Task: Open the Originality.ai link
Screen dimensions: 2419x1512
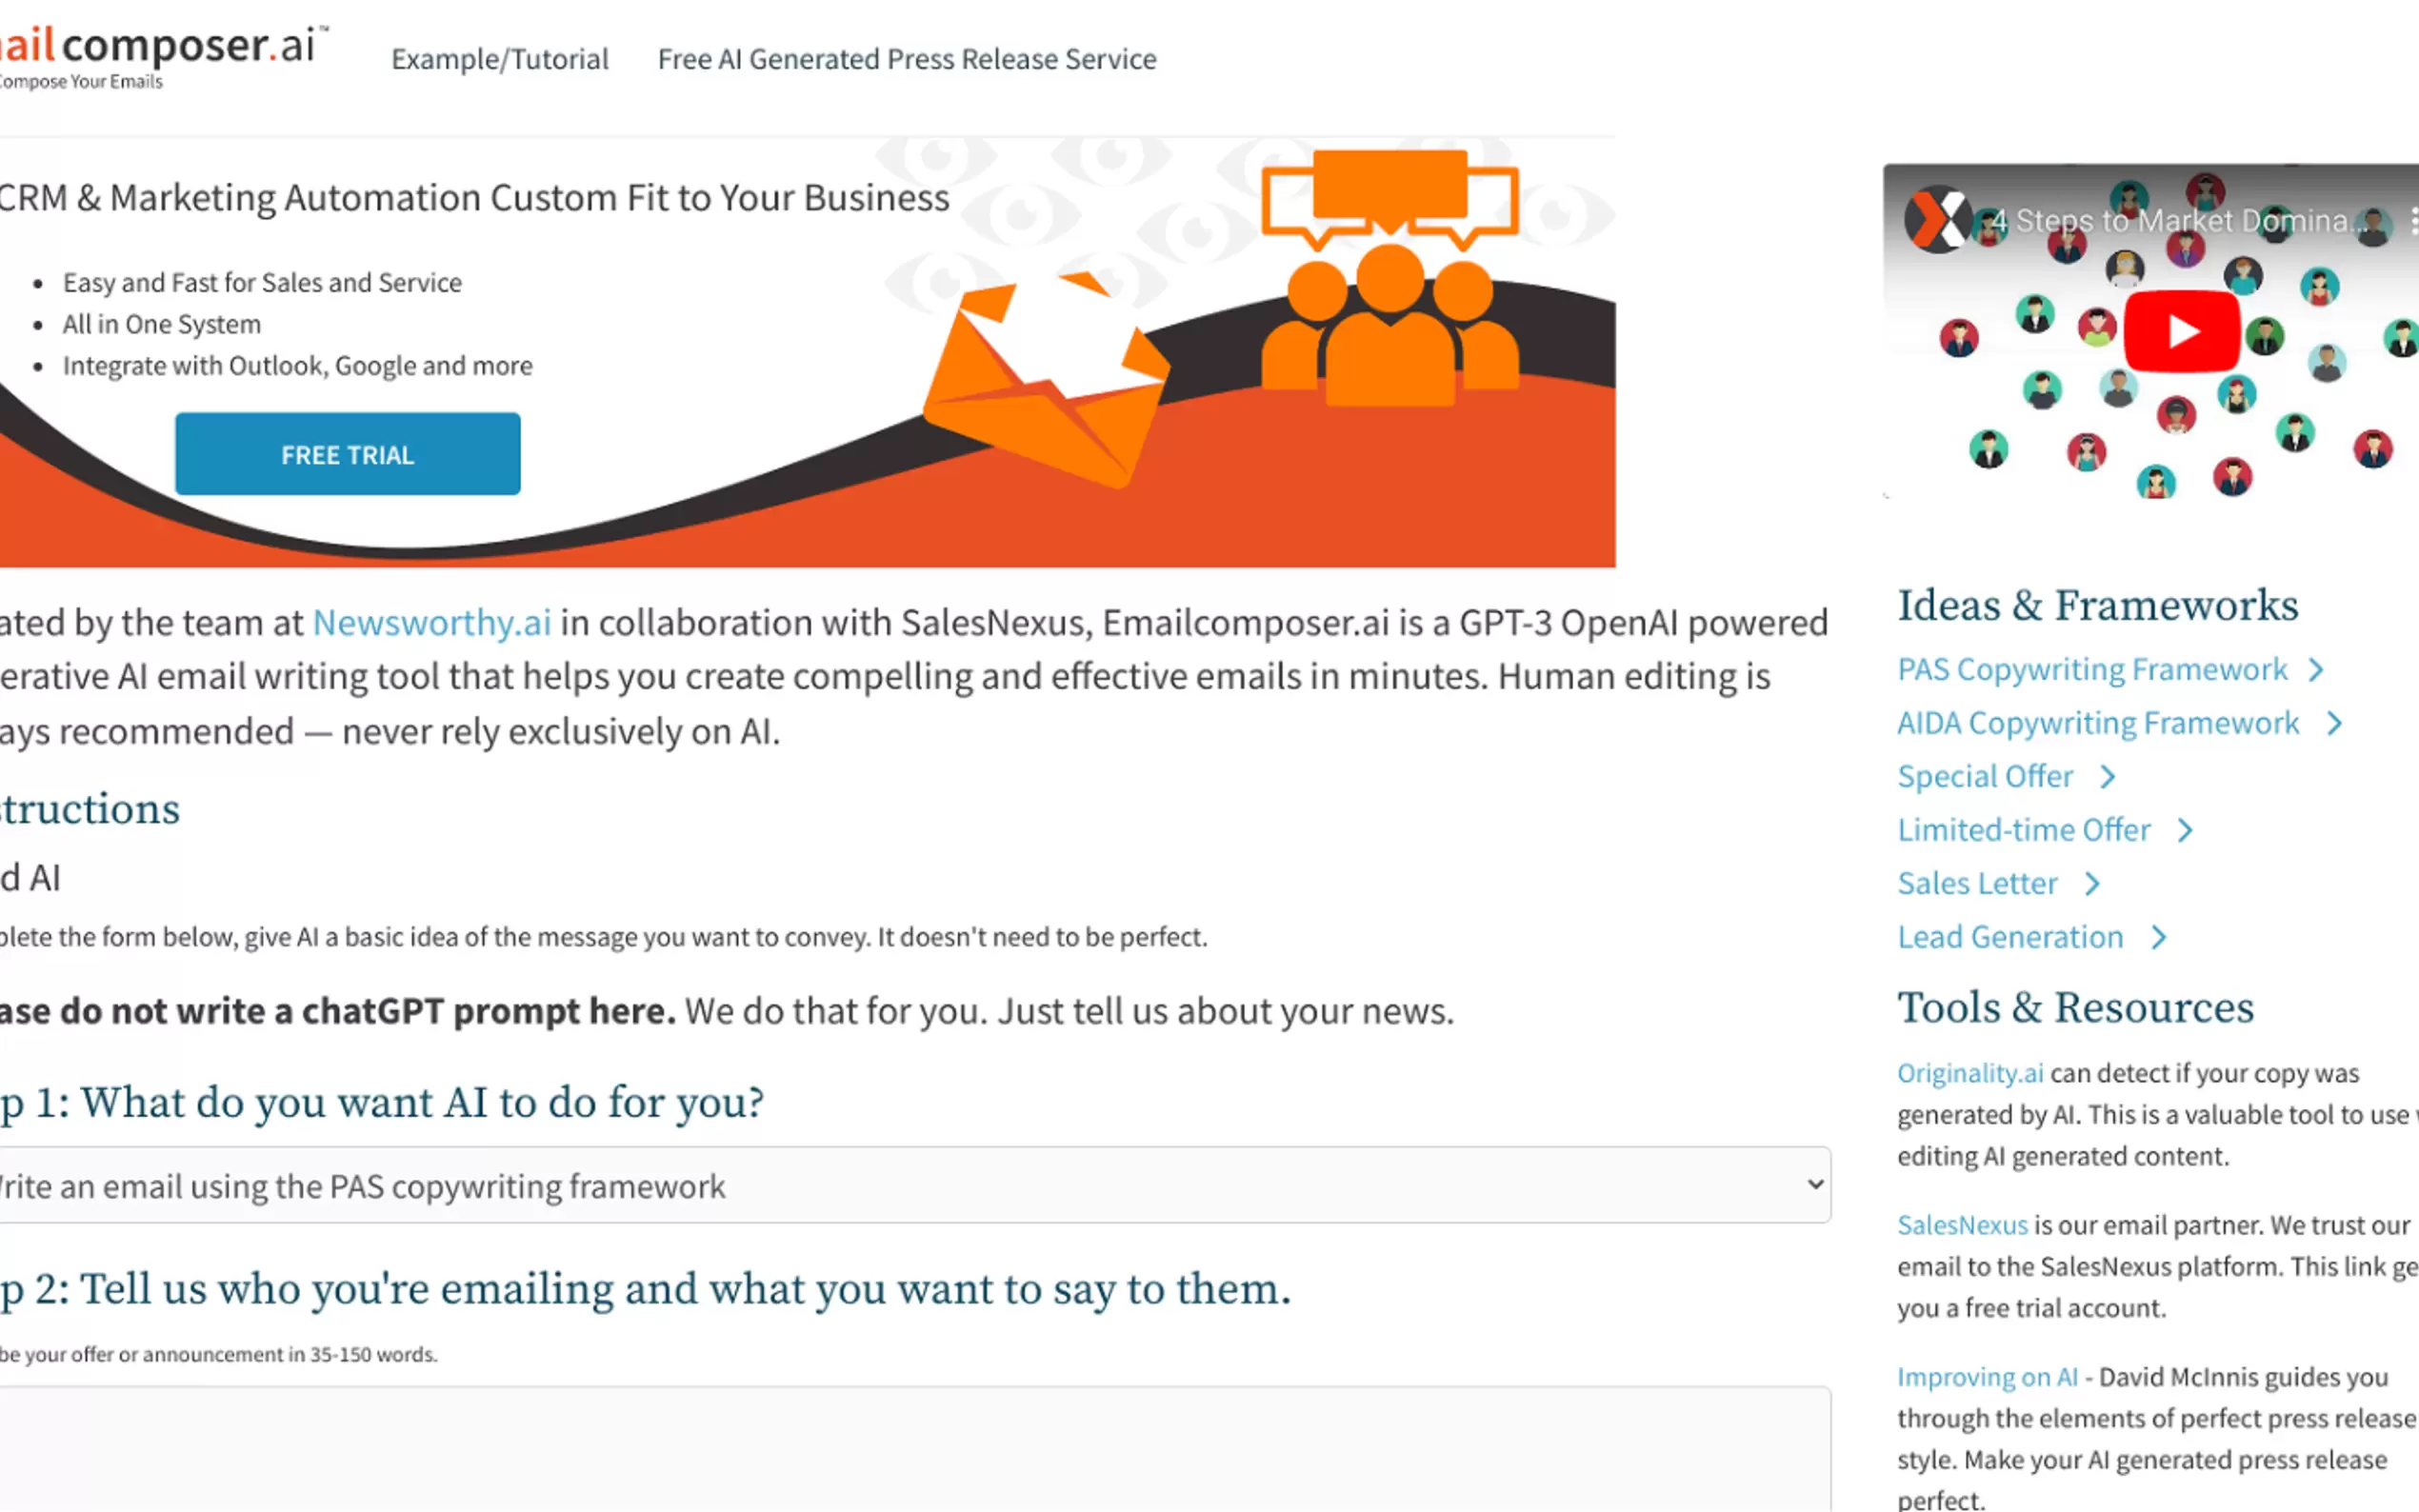Action: click(x=1969, y=1073)
